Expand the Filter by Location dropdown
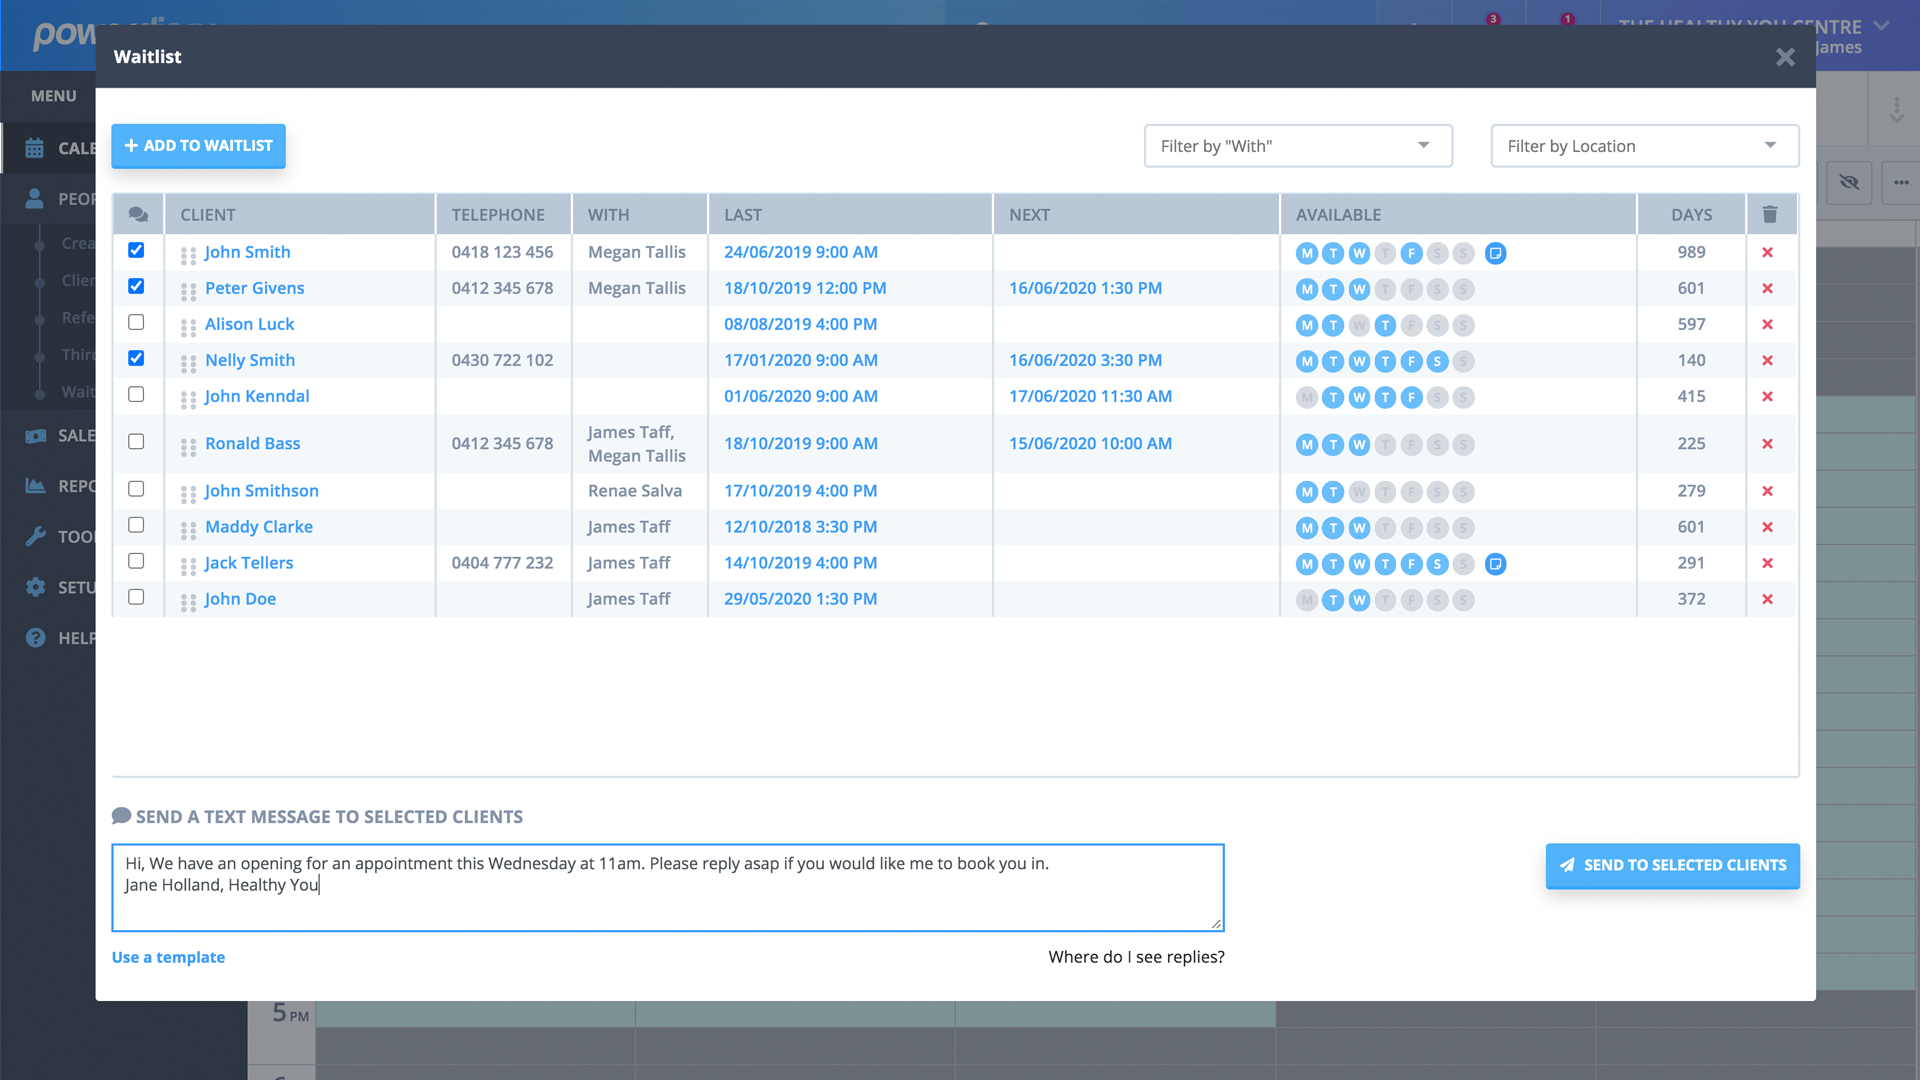The height and width of the screenshot is (1080, 1920). point(1644,146)
